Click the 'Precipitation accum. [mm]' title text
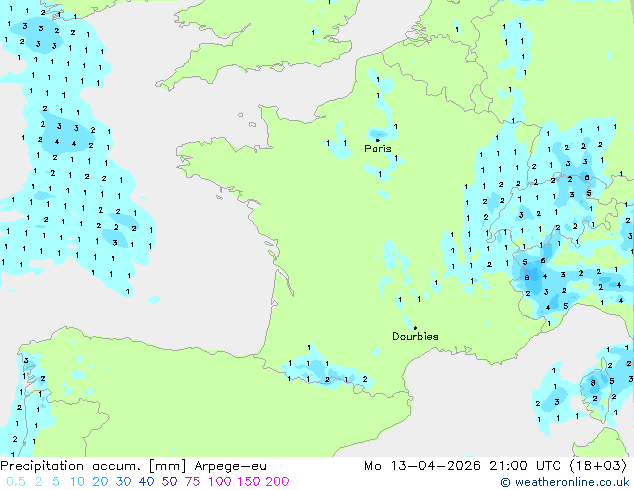Viewport: 634px width, 490px height. pos(93,466)
